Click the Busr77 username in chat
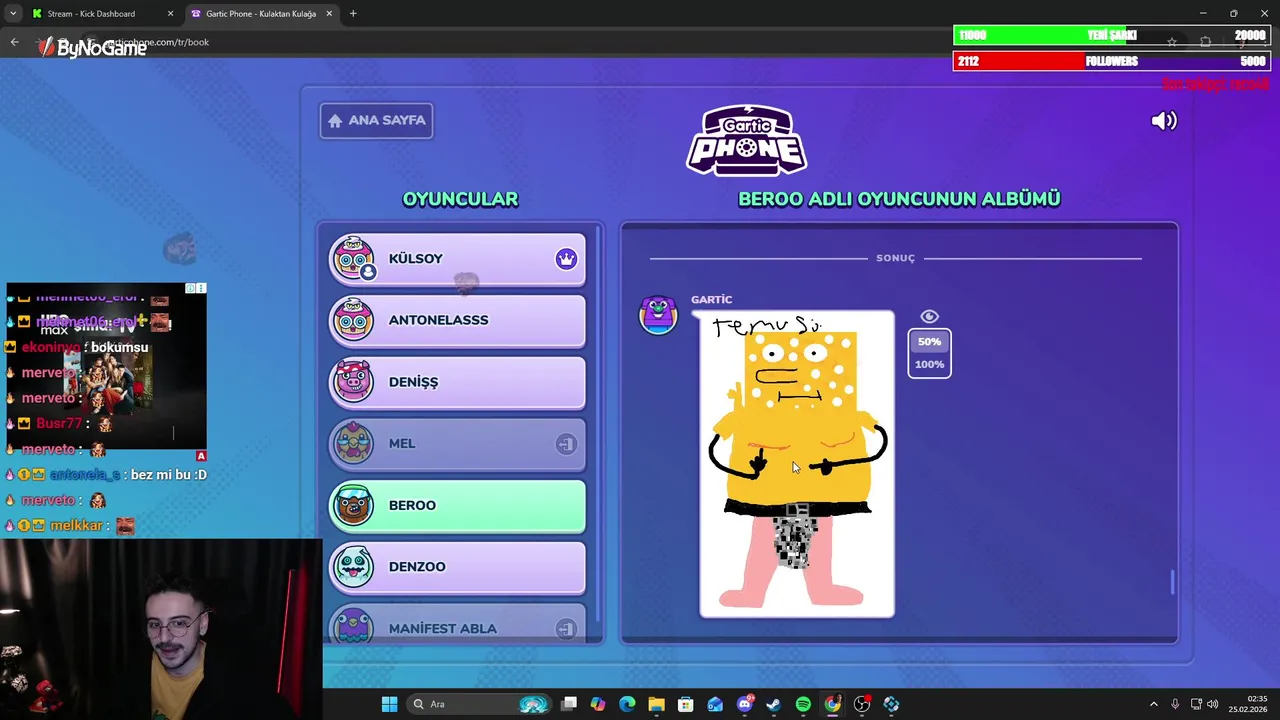Screen dimensions: 1280x720 (x=58, y=424)
